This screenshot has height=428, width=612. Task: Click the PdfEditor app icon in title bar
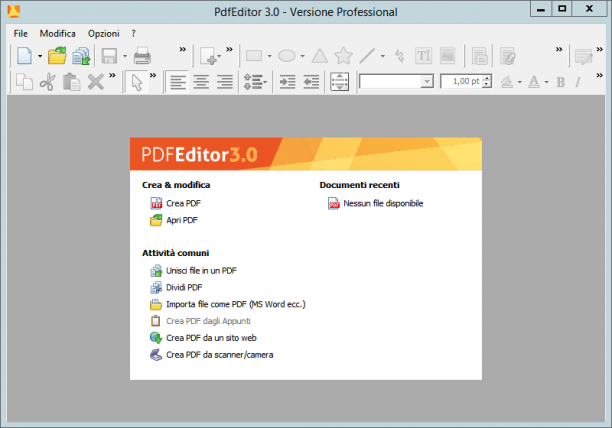(x=13, y=12)
